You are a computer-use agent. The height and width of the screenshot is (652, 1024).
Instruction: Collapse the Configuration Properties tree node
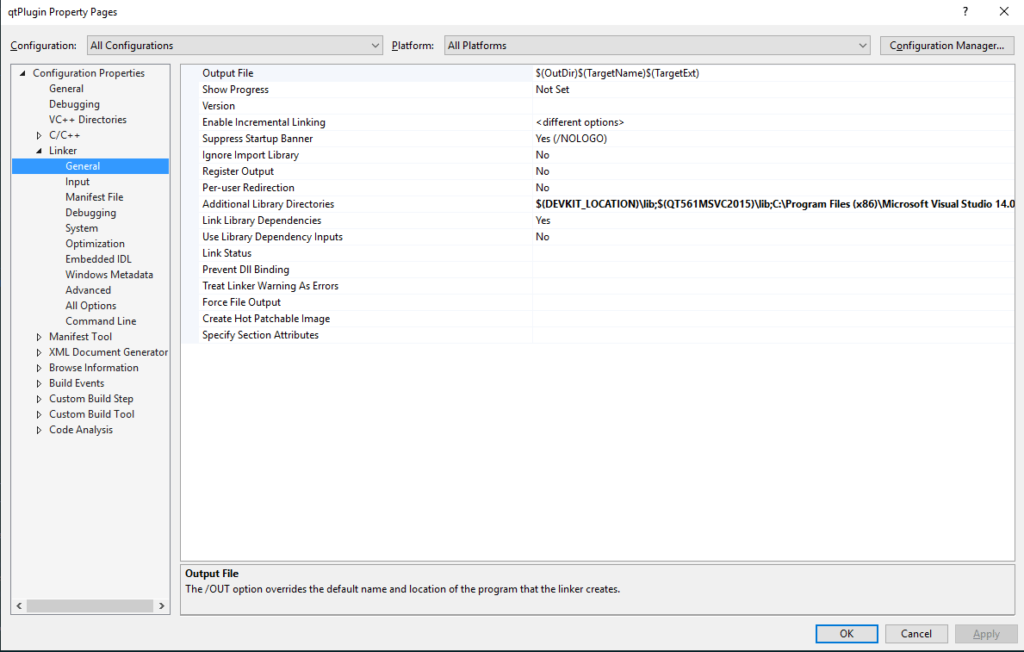tap(22, 73)
